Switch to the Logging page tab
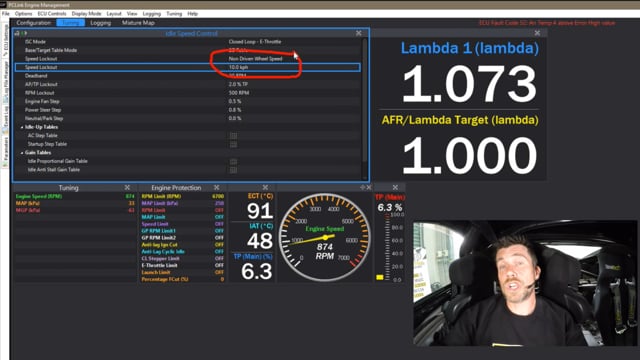 click(x=100, y=23)
